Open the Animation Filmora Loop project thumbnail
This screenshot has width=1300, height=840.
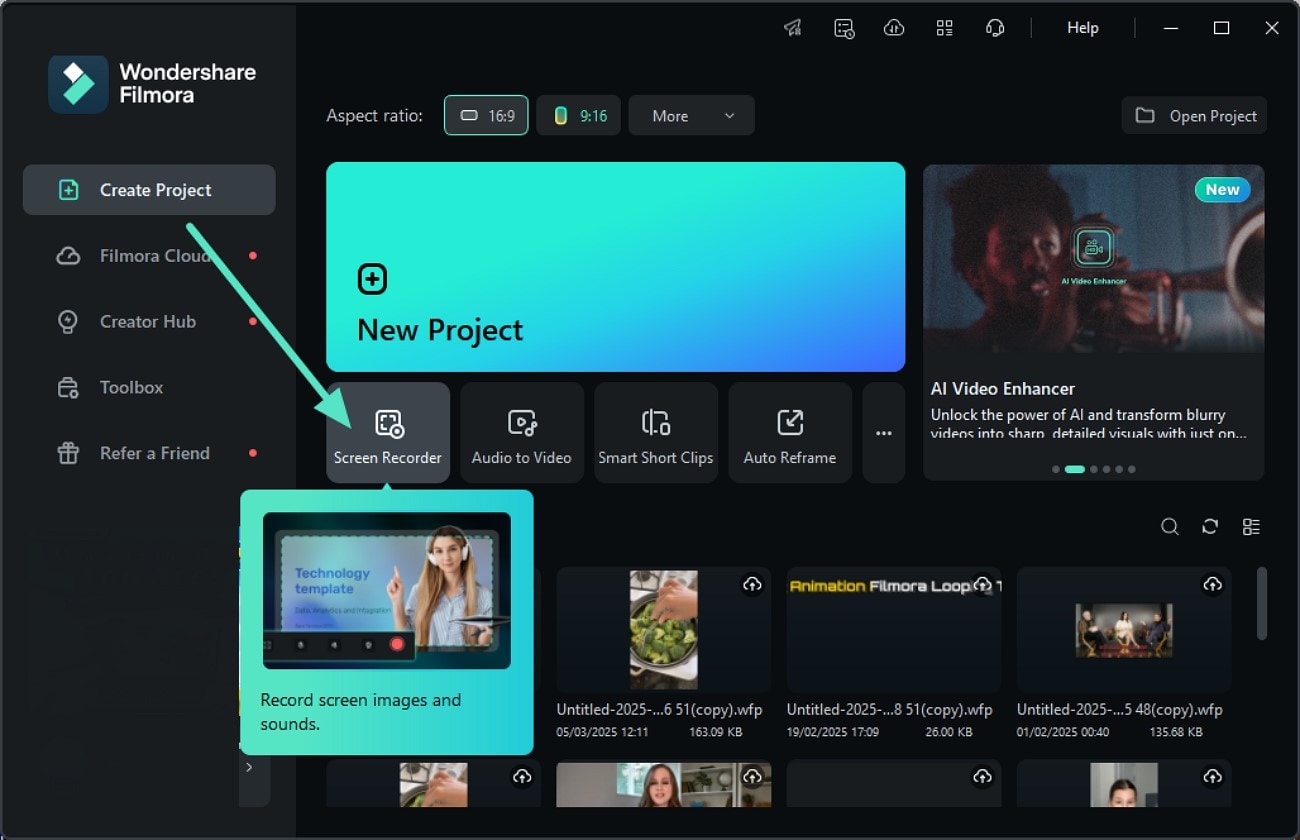pos(894,630)
